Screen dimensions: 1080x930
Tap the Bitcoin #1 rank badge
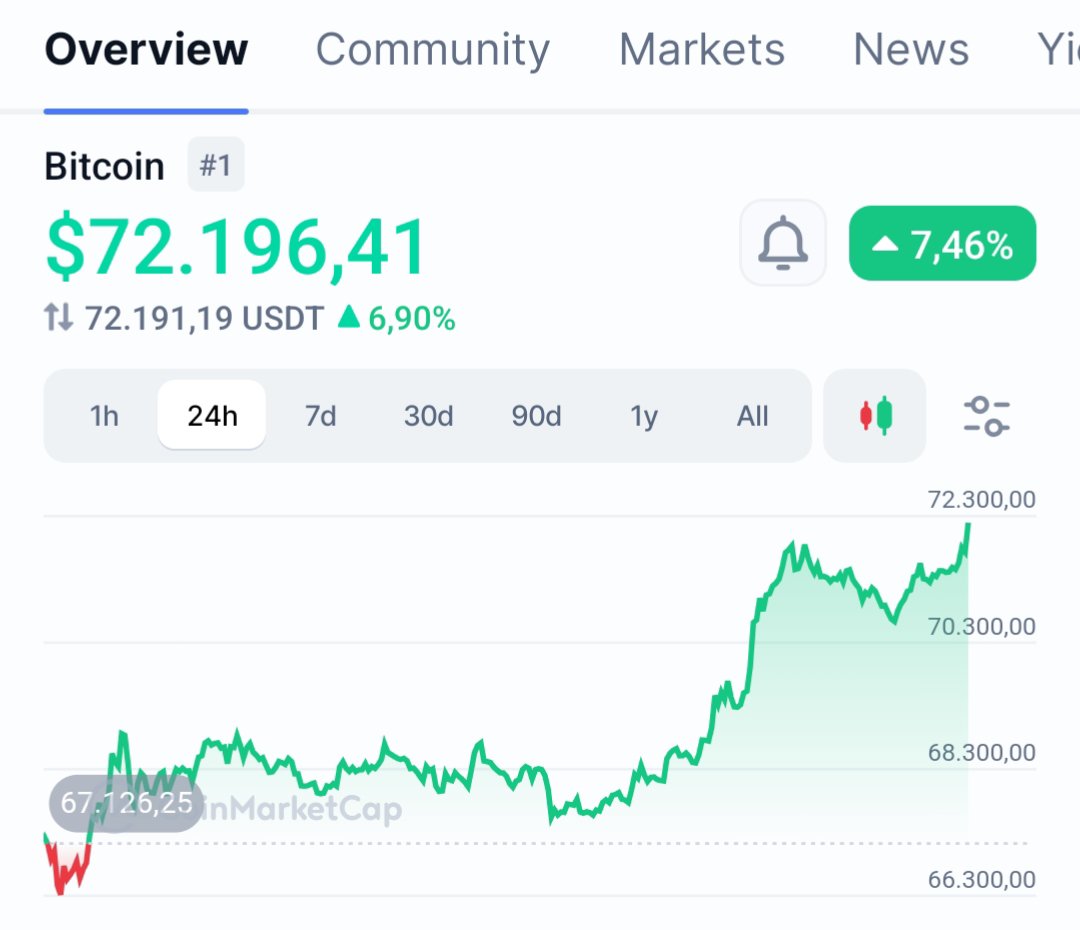[x=215, y=165]
